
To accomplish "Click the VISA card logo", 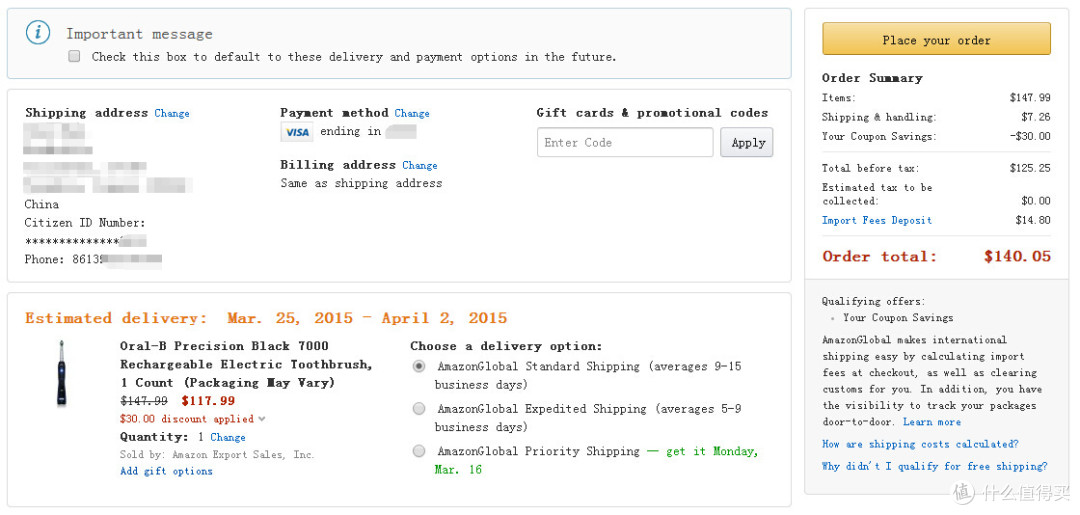I will click(x=297, y=132).
